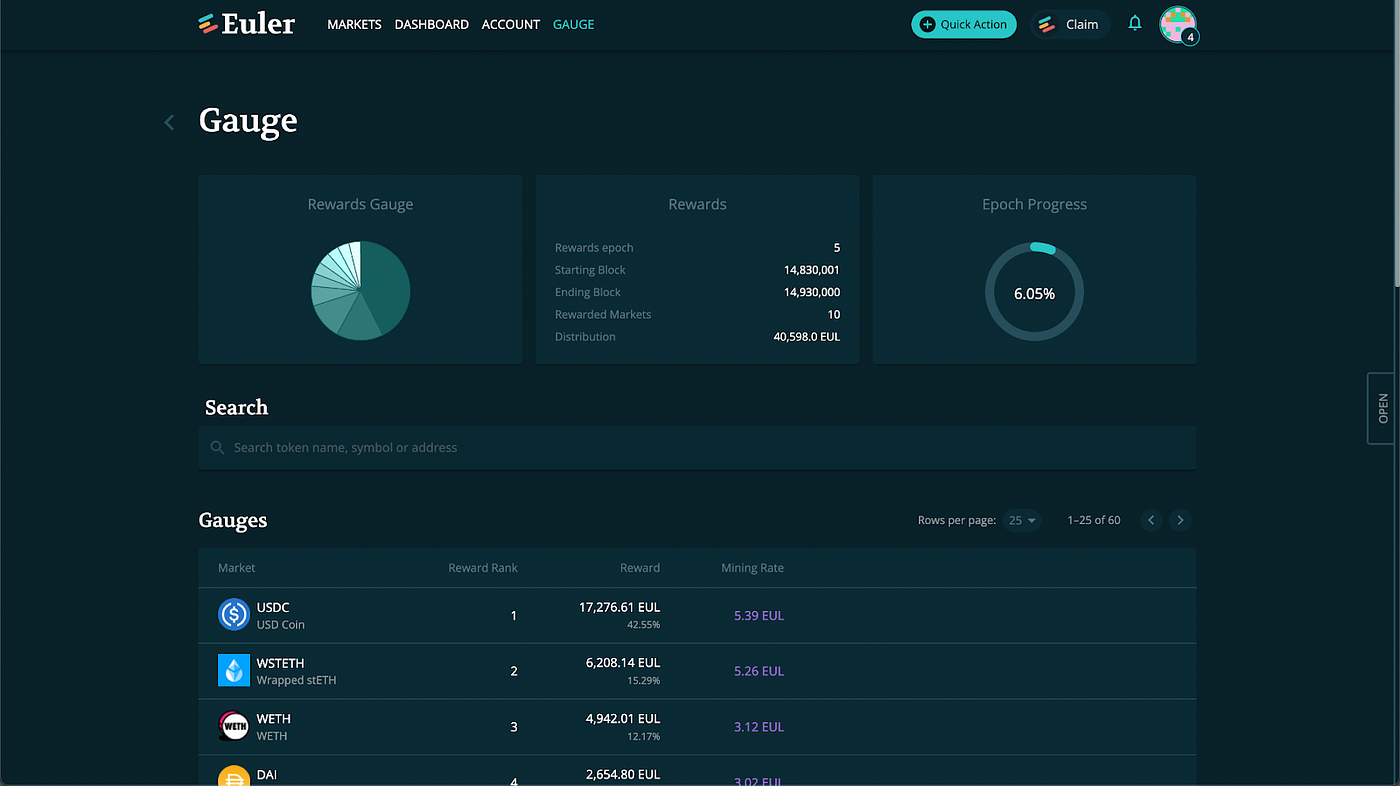Focus the token search field
The width and height of the screenshot is (1400, 786).
(x=697, y=448)
